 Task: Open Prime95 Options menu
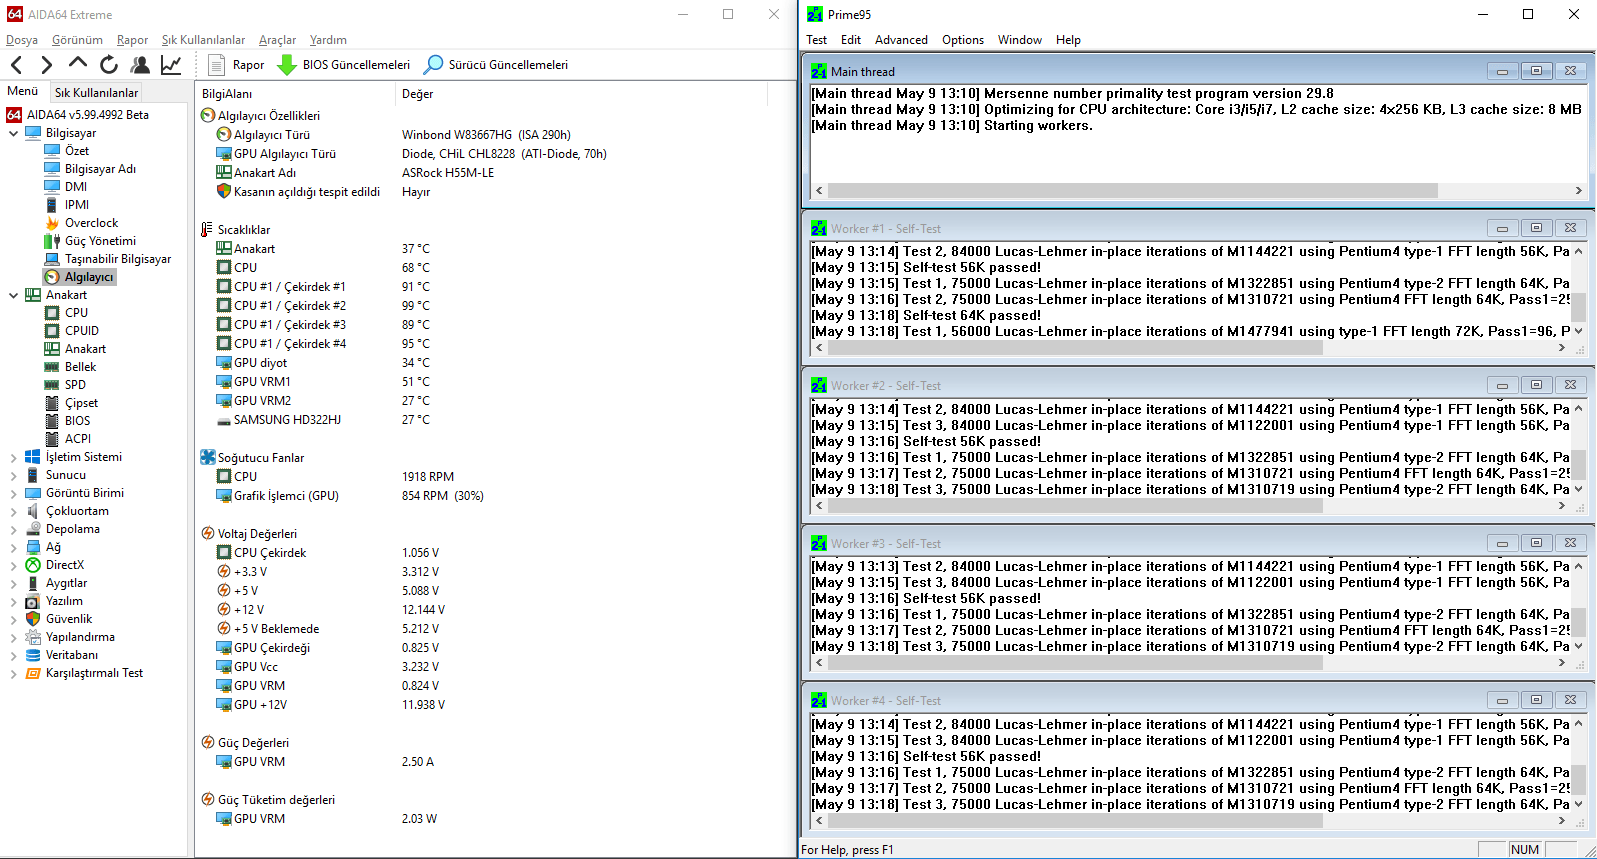(x=963, y=40)
